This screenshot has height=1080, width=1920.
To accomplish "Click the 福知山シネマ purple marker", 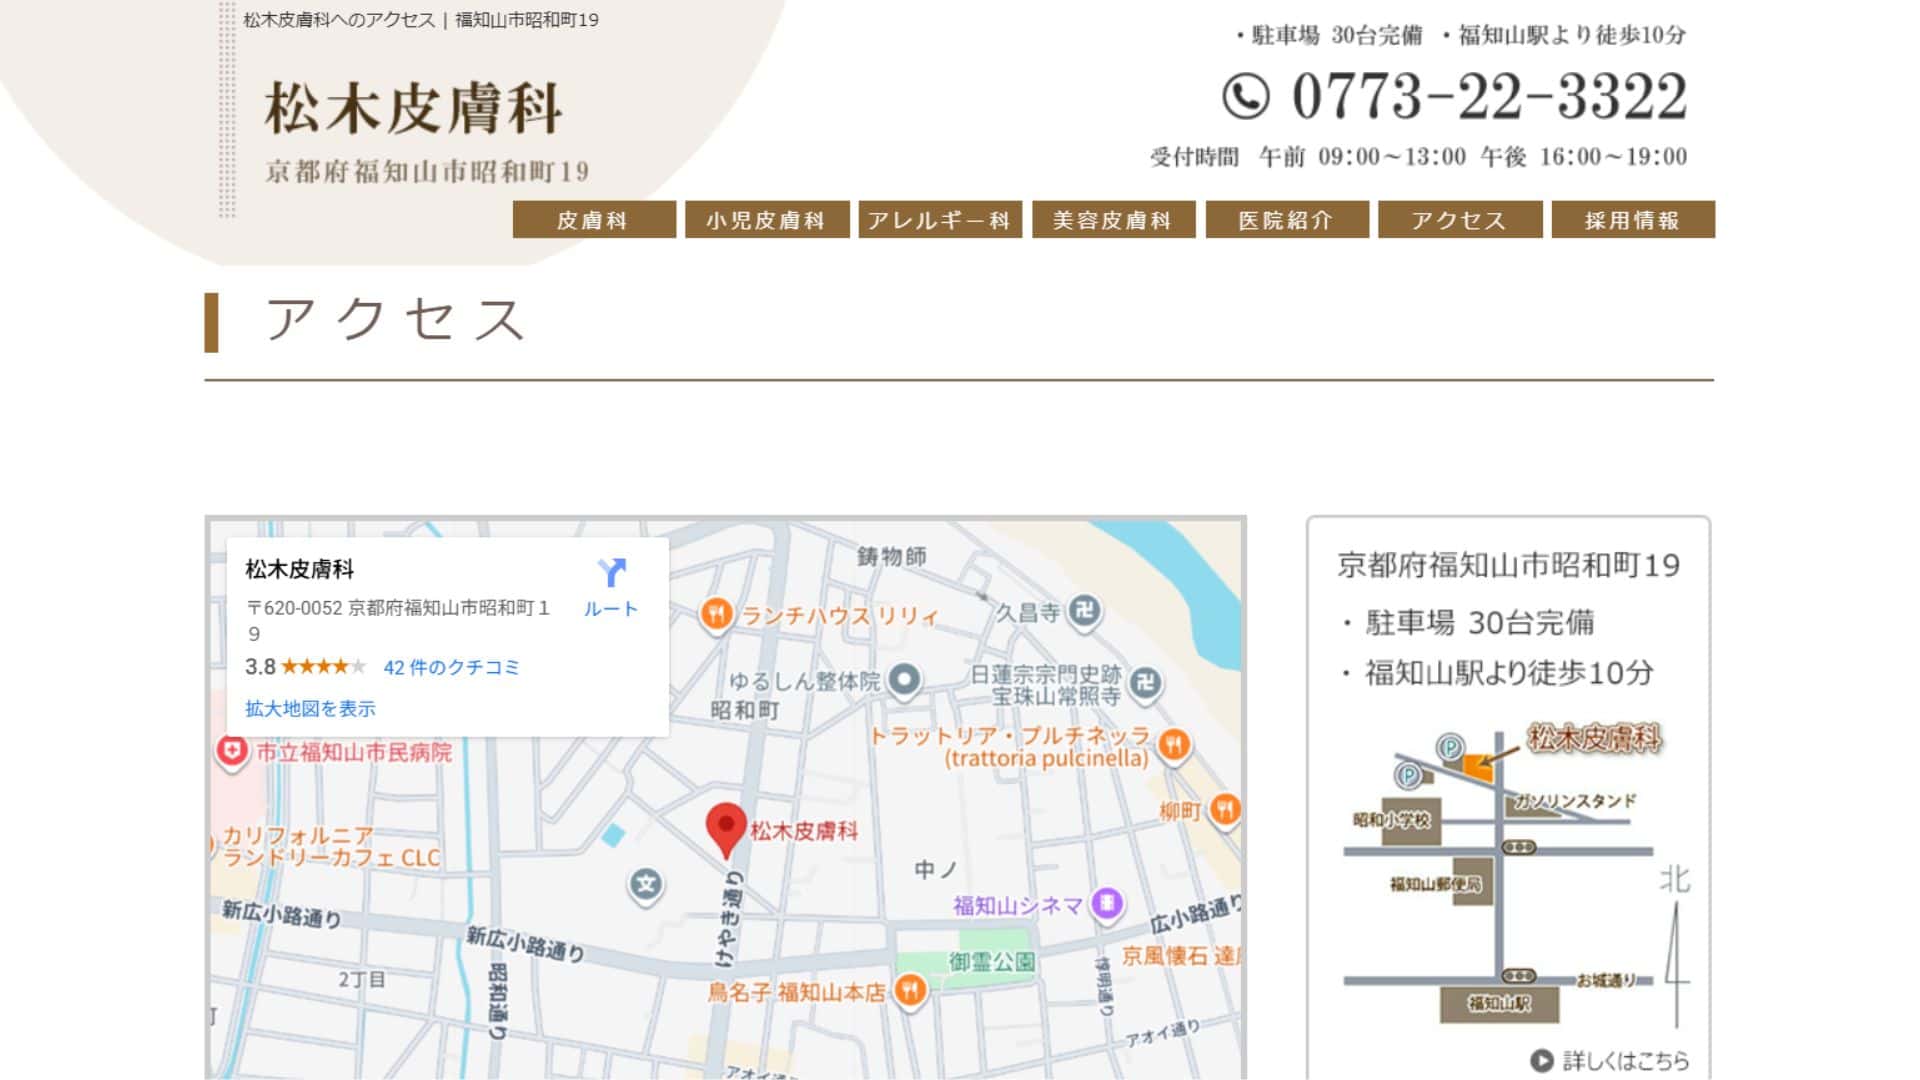I will pyautogui.click(x=1106, y=904).
